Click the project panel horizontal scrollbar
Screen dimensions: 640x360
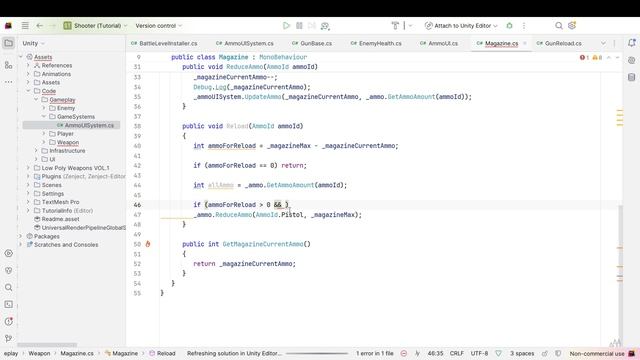(x=47, y=345)
